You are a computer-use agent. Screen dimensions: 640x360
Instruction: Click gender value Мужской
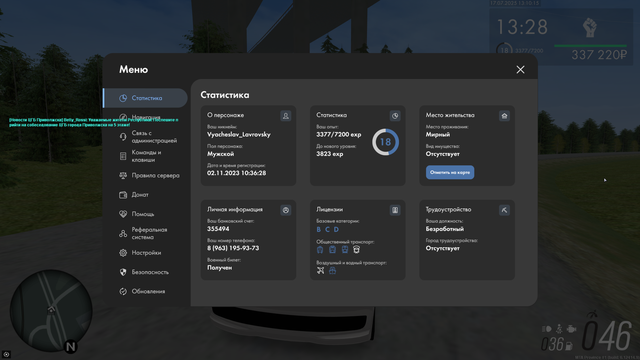click(x=220, y=154)
